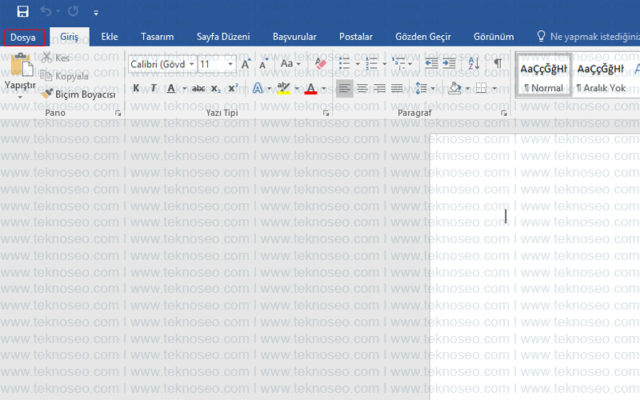Image resolution: width=640 pixels, height=400 pixels.
Task: Open the Başvurular tab
Action: click(294, 37)
